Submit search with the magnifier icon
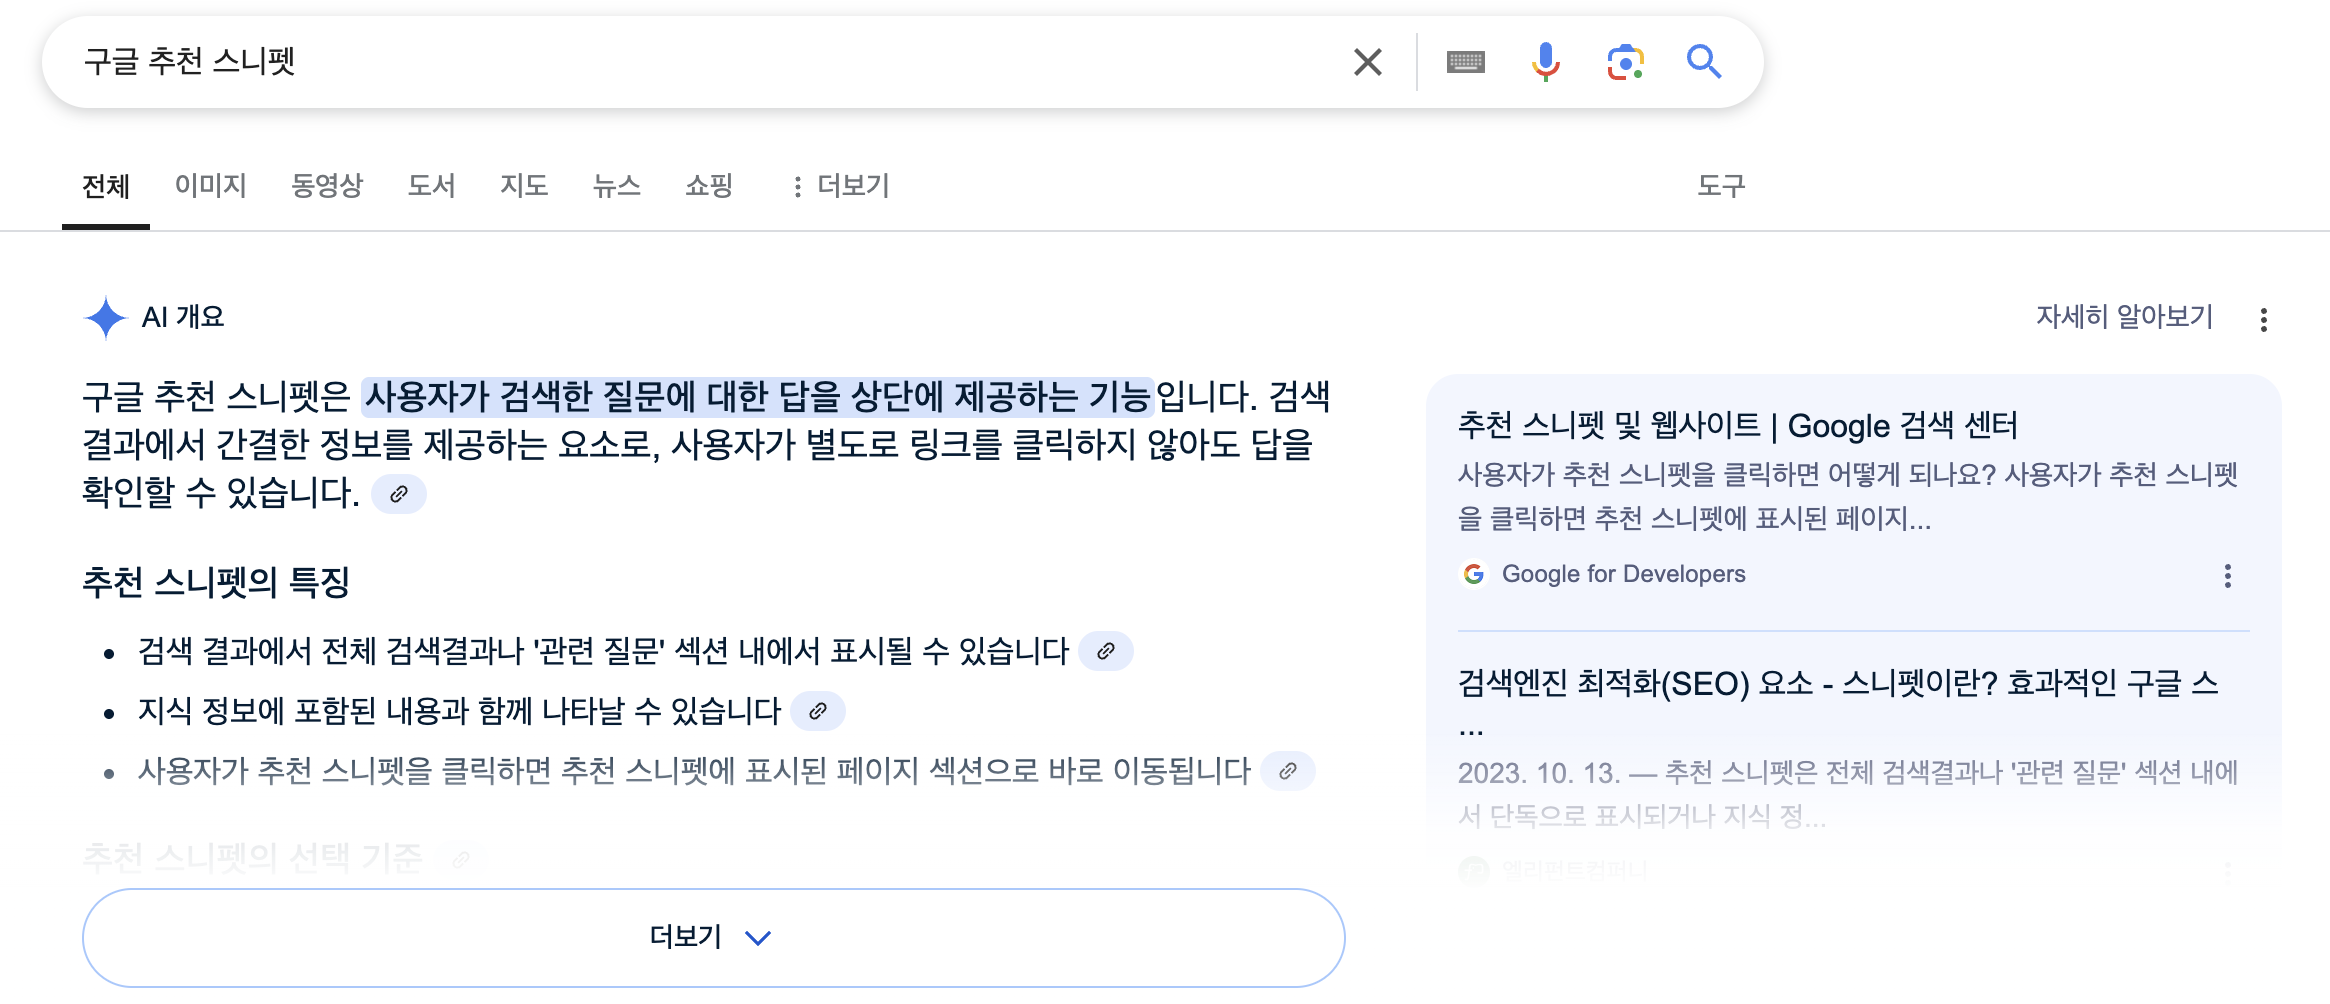The height and width of the screenshot is (1004, 2330). (1703, 62)
